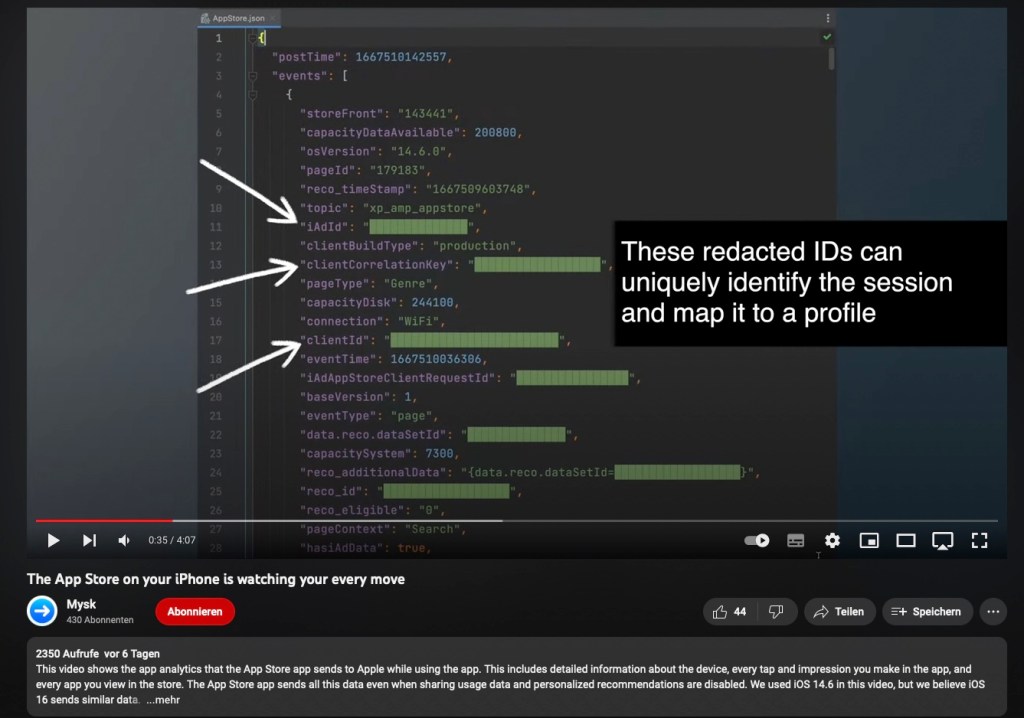Image resolution: width=1024 pixels, height=718 pixels.
Task: Toggle the autoplay switch
Action: tap(758, 540)
